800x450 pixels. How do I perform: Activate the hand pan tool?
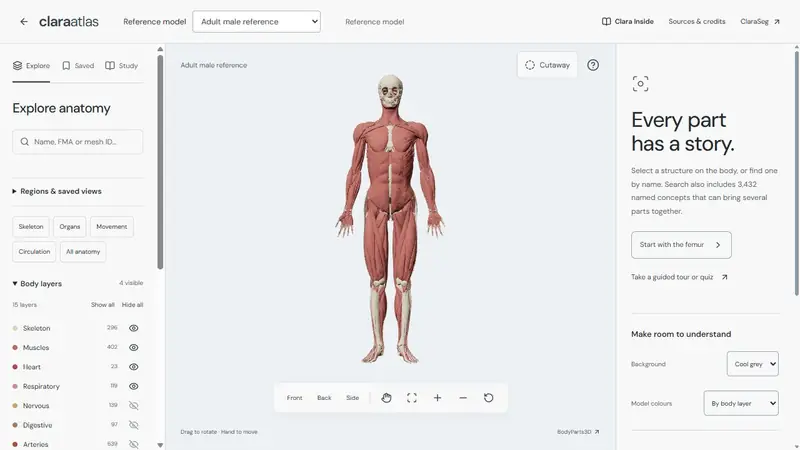tap(386, 397)
